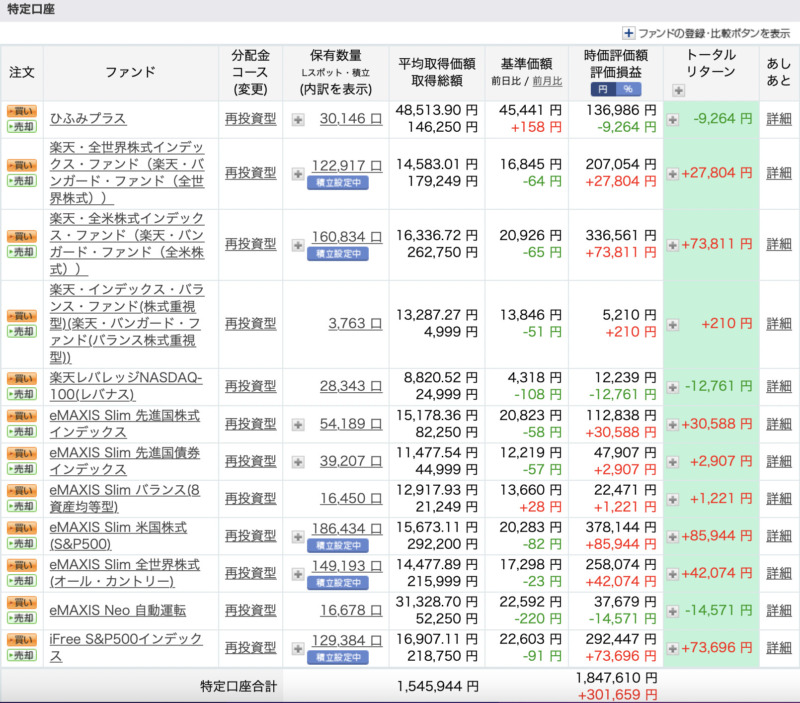Click 買い for eMAXIS Slim バランス(8資産均等型)
This screenshot has height=703, width=800.
click(22, 491)
